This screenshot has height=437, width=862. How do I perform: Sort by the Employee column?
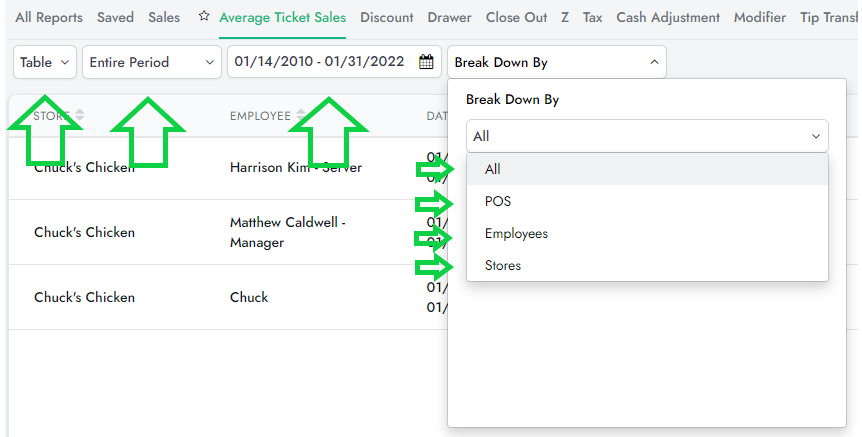[x=300, y=116]
